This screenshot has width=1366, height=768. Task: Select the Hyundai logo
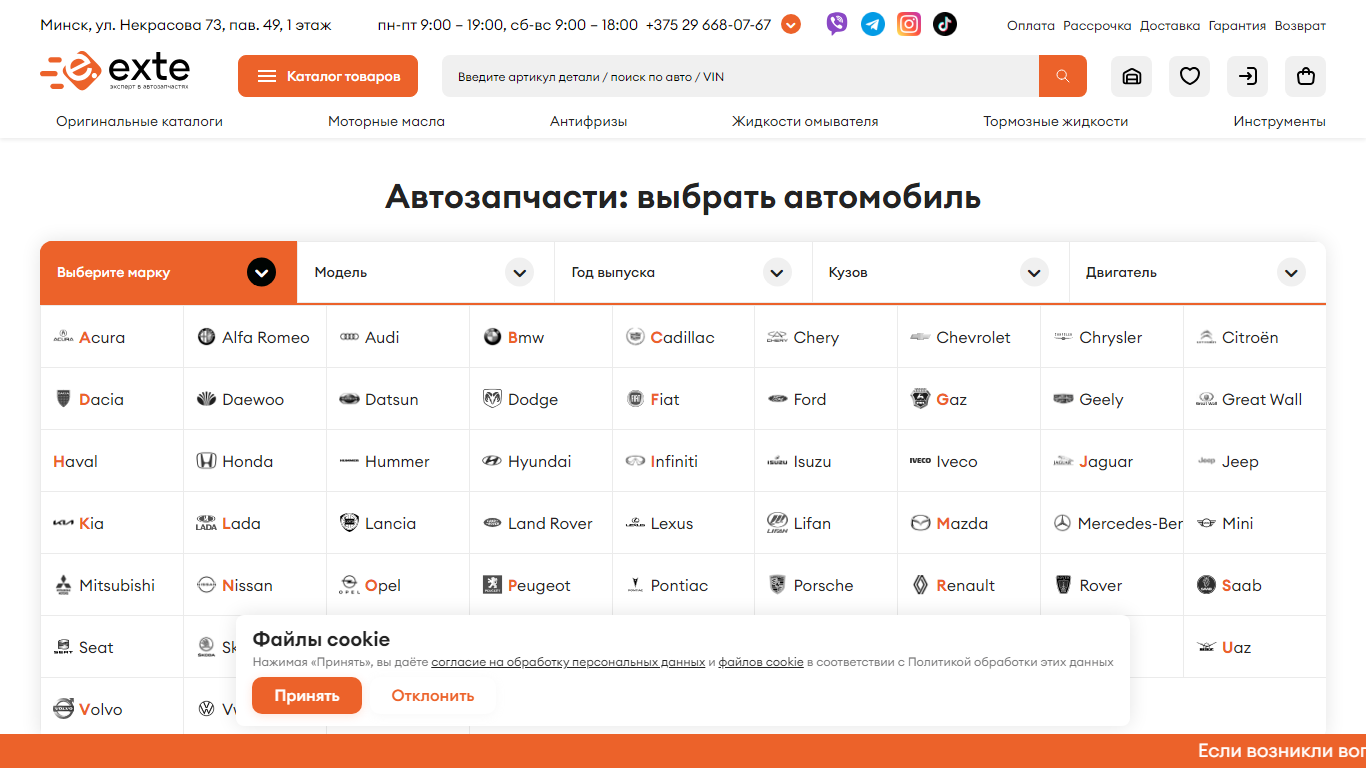pyautogui.click(x=492, y=462)
